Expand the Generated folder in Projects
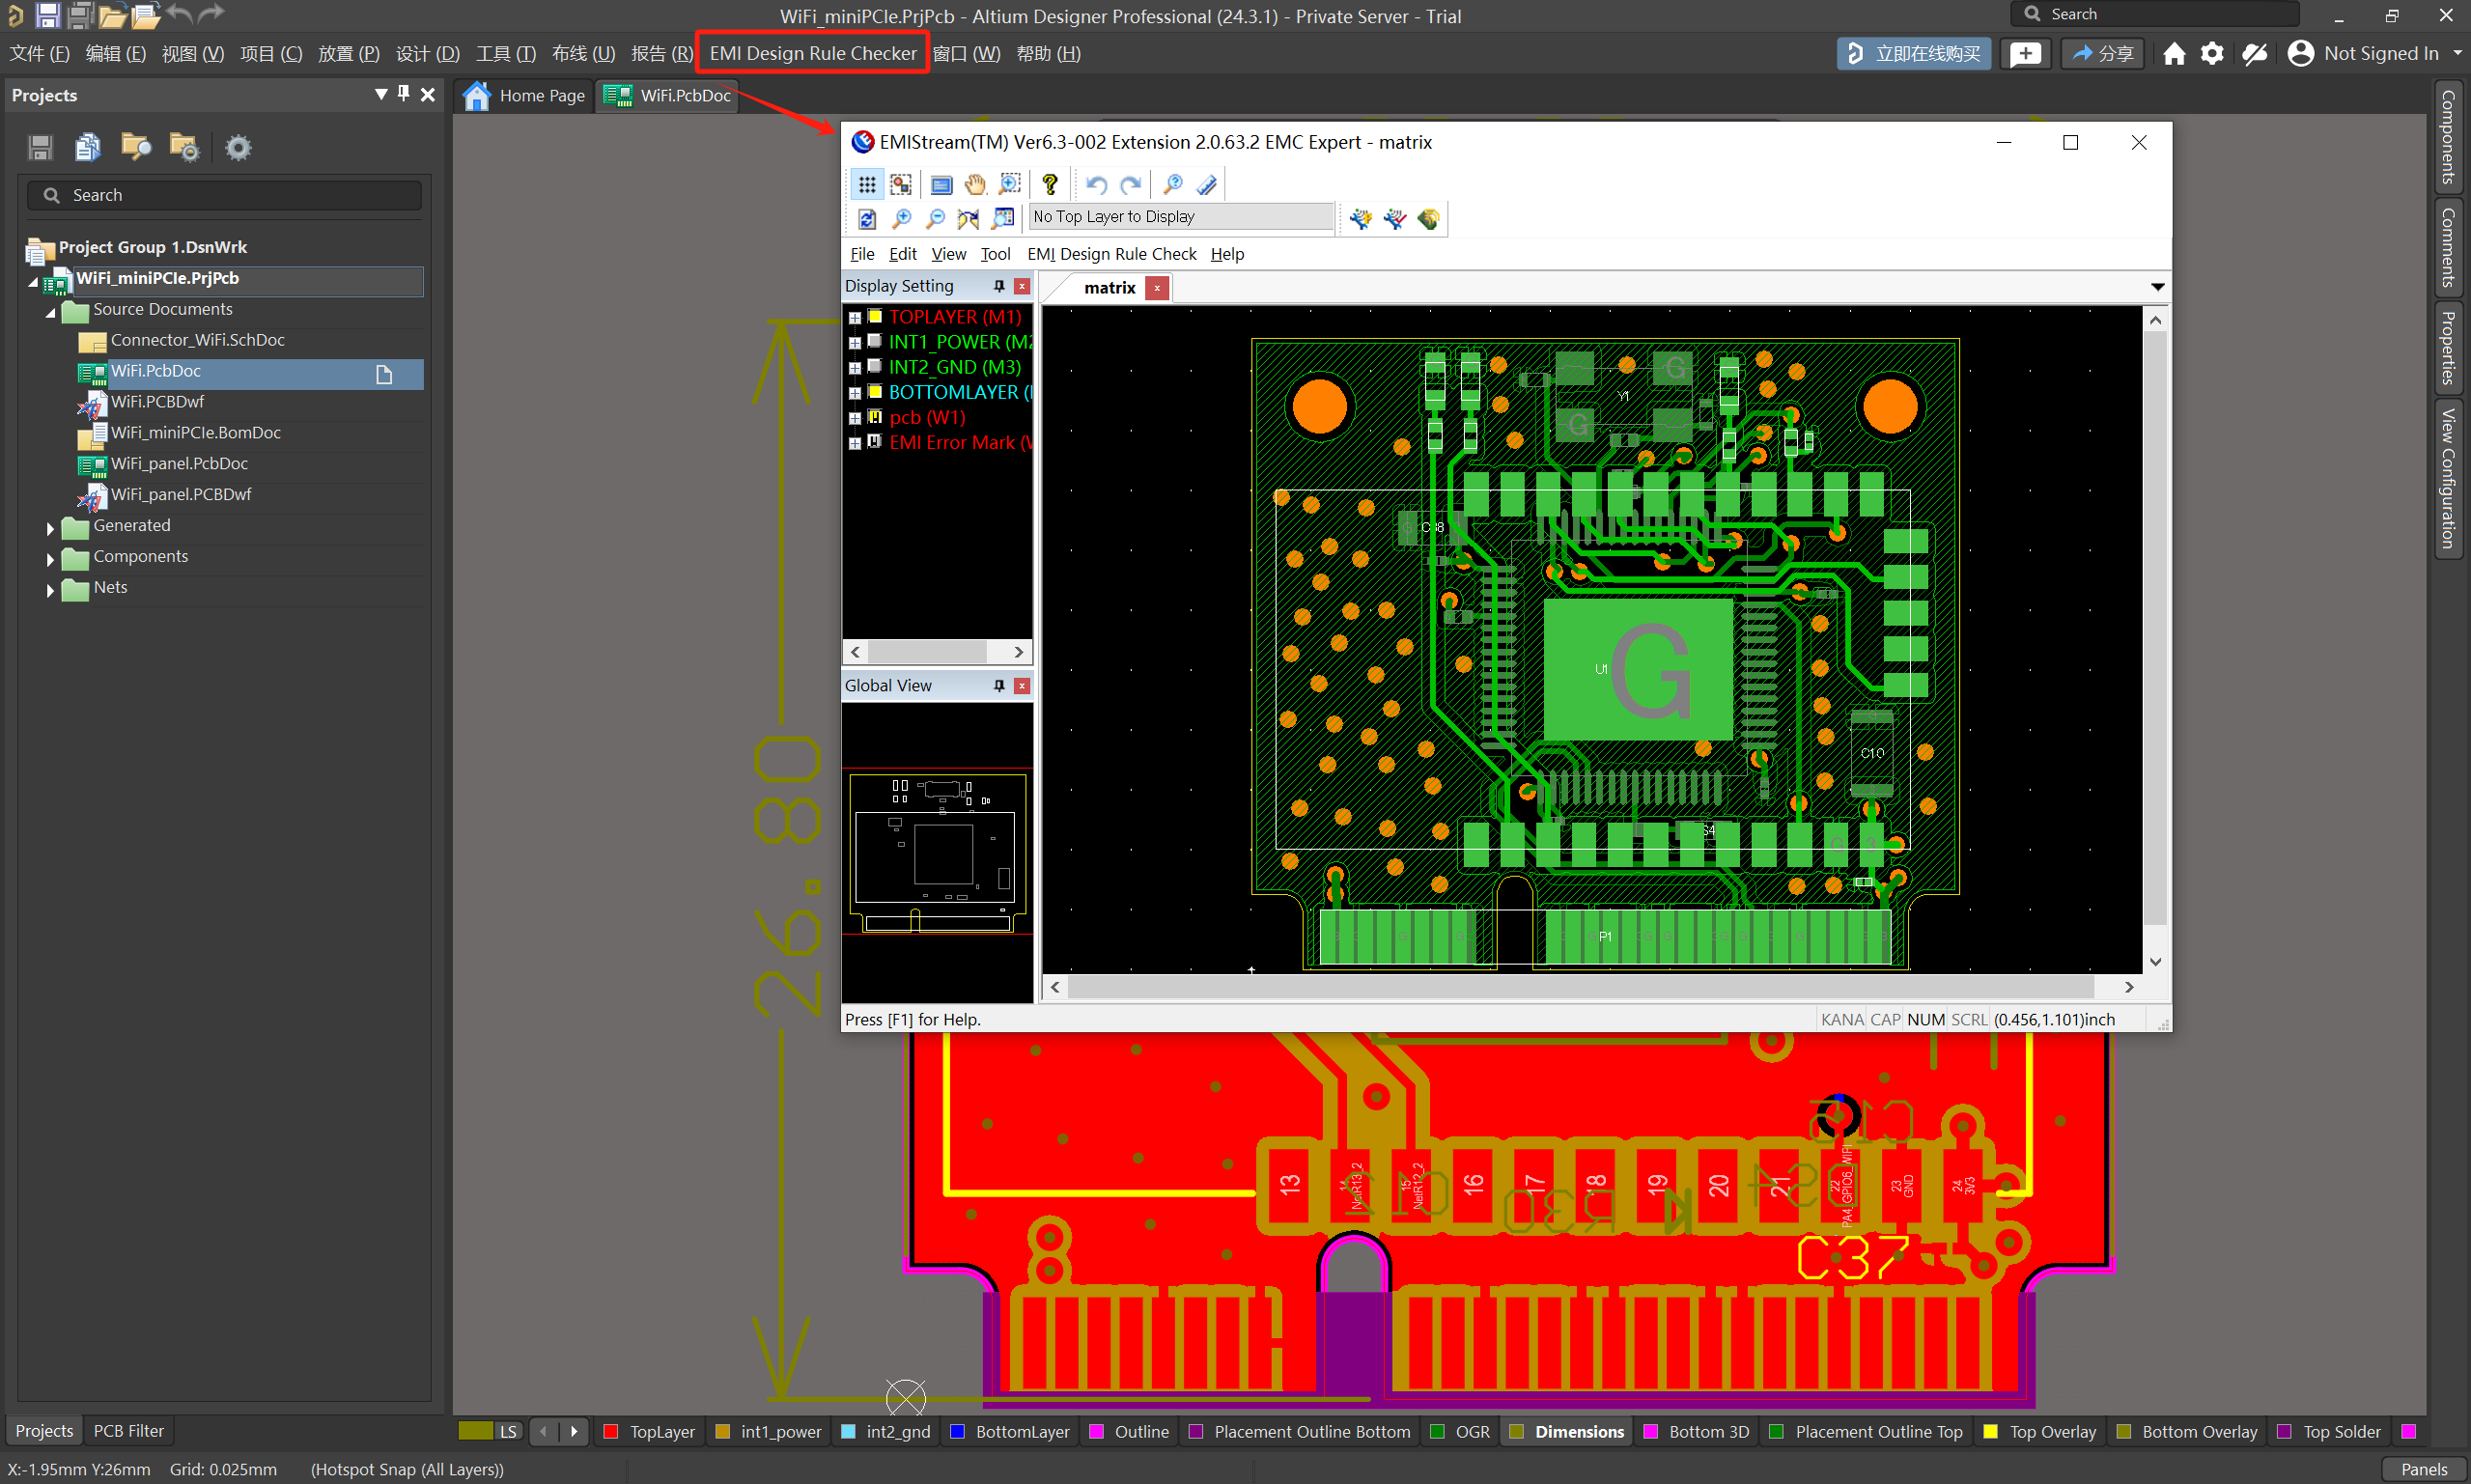The image size is (2471, 1484). (x=50, y=527)
